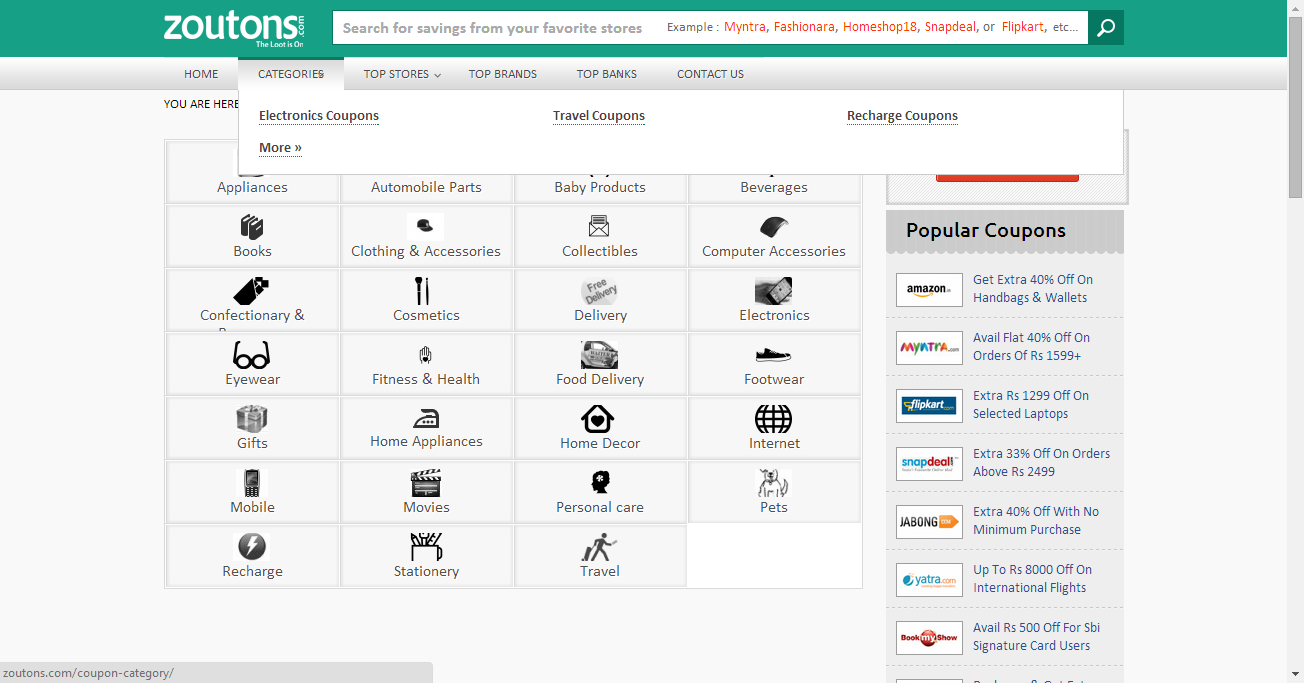Focus the store savings search field
This screenshot has height=683, width=1304.
(x=710, y=28)
